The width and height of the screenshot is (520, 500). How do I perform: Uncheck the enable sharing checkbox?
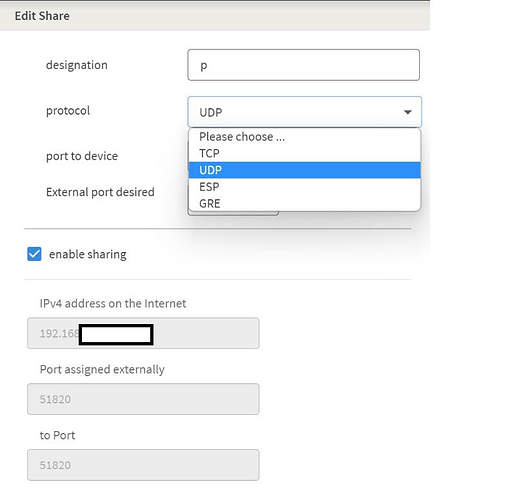click(34, 254)
